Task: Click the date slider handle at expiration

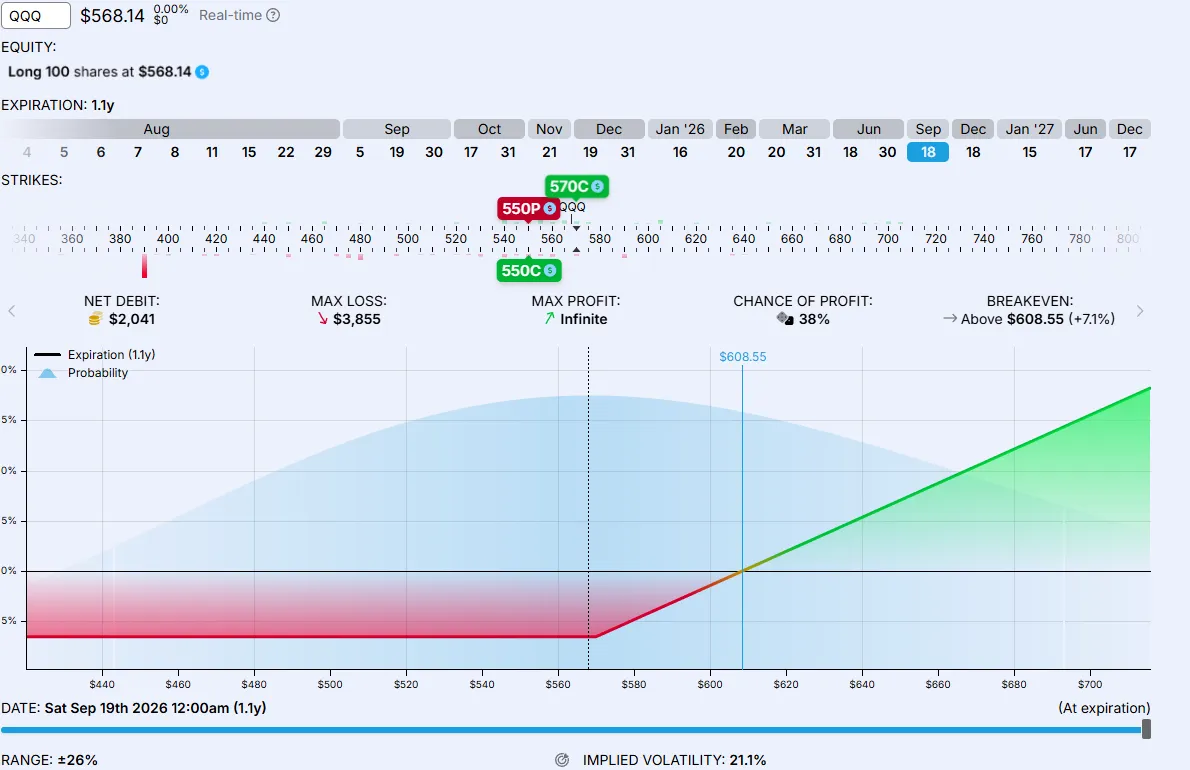Action: pos(1146,729)
